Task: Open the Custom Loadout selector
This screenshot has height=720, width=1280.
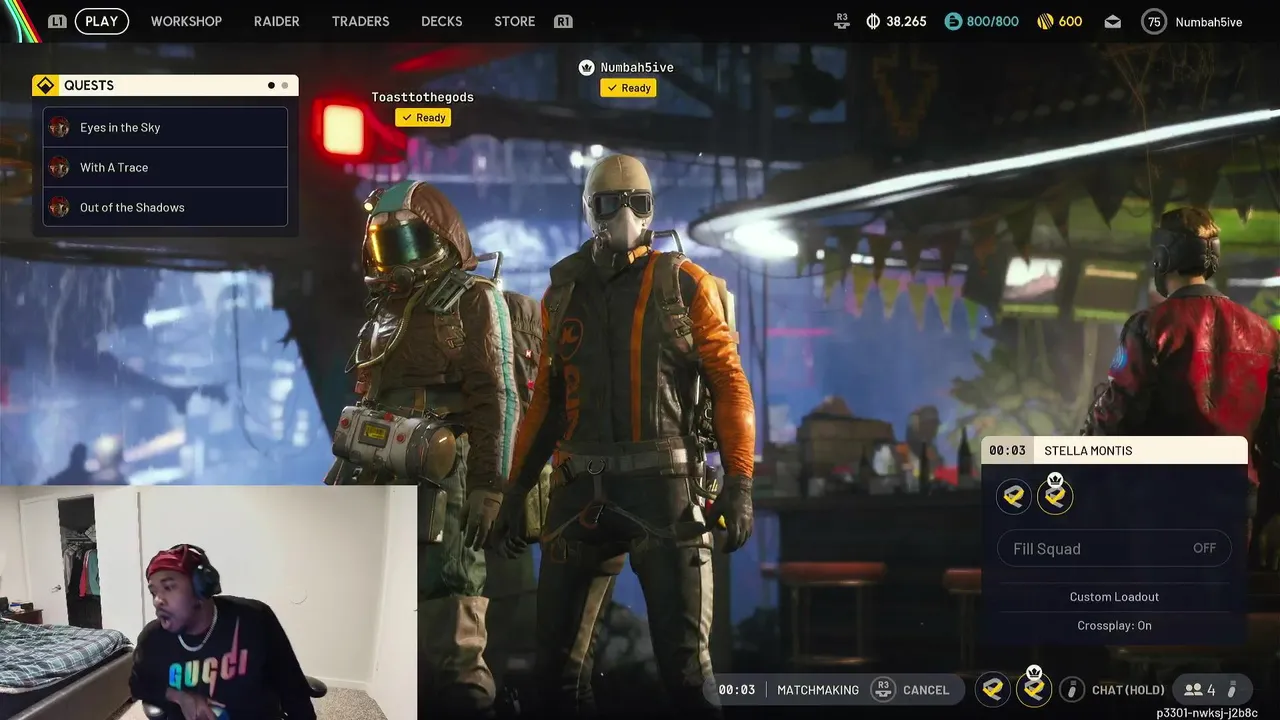Action: 1114,597
